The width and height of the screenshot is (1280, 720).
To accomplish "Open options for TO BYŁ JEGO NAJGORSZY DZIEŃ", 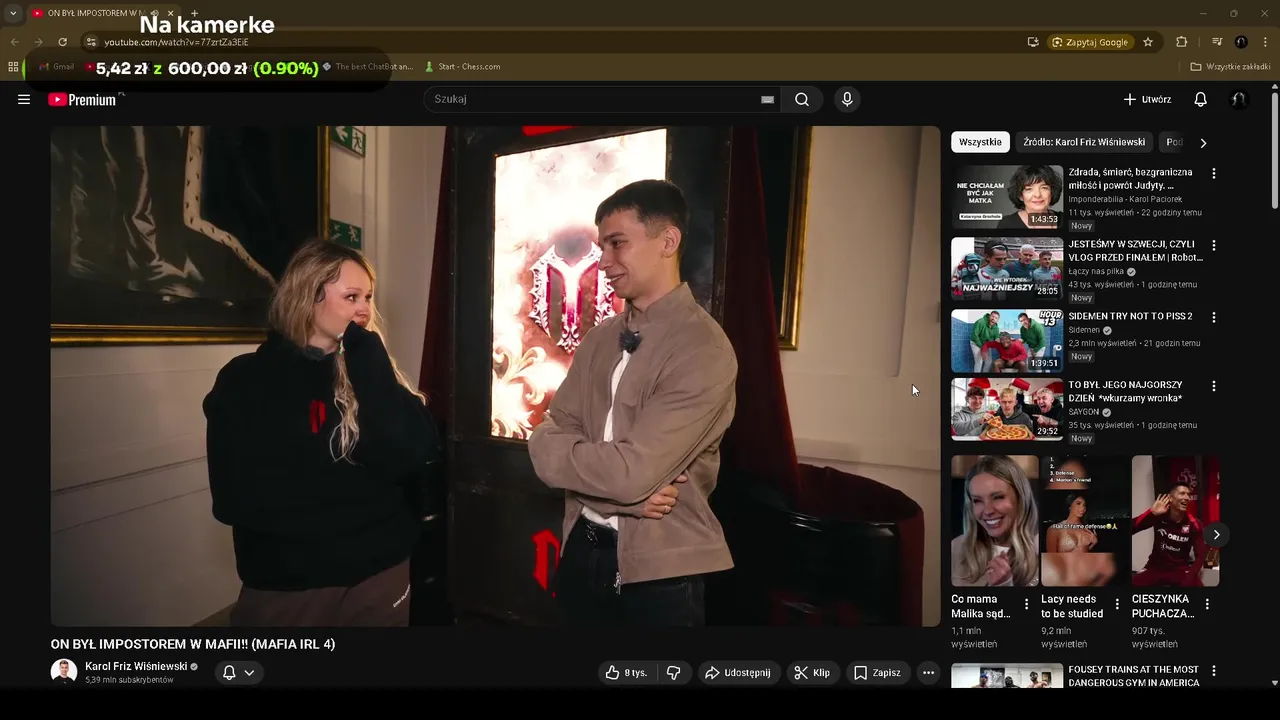I will coord(1214,386).
